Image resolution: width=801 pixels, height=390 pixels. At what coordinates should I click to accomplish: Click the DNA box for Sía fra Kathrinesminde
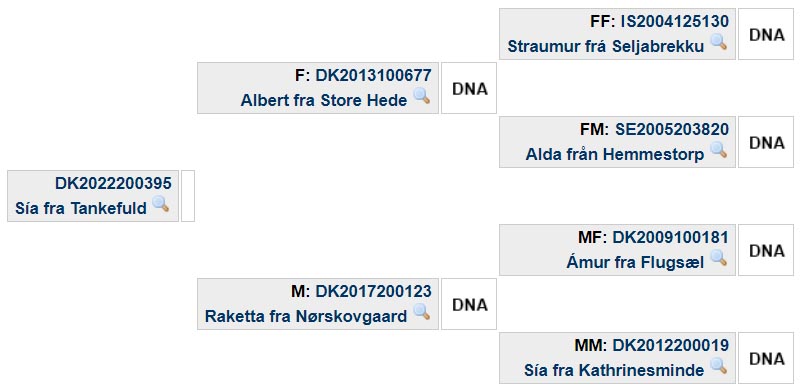[766, 358]
